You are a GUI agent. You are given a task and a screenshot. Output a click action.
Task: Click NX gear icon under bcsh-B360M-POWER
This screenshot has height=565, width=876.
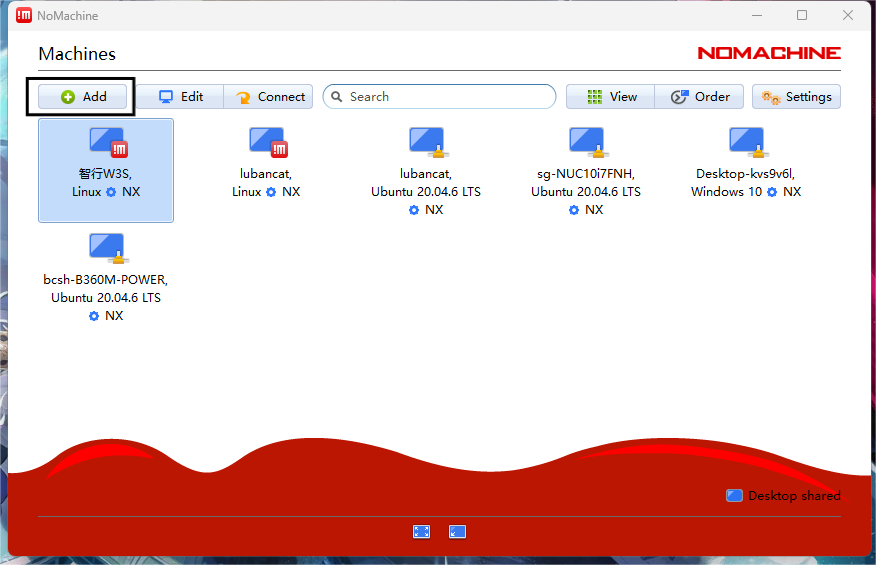click(94, 316)
